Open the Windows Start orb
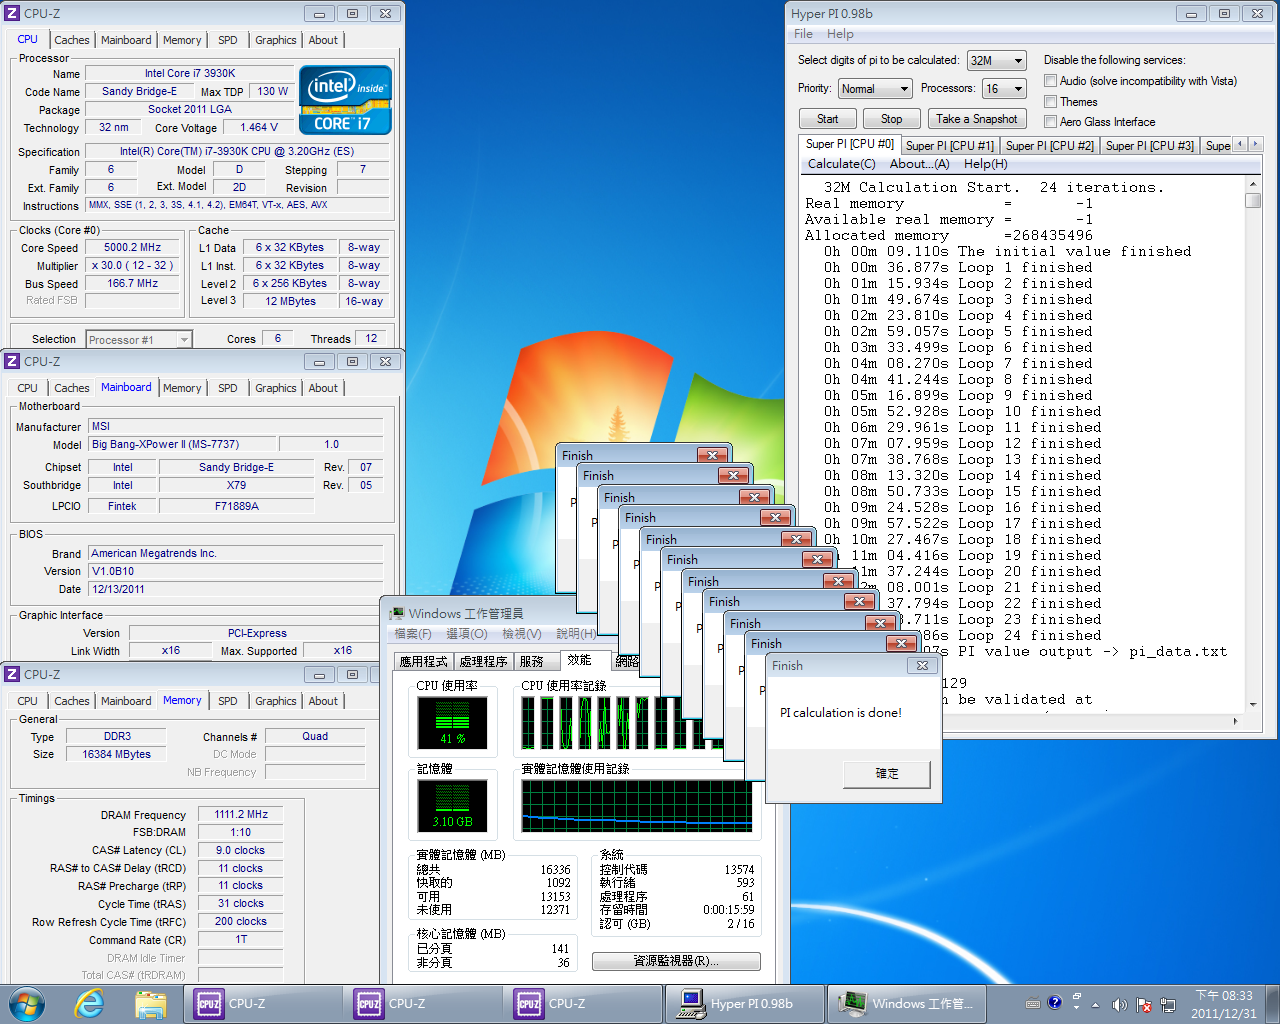Viewport: 1280px width, 1024px height. click(27, 1003)
